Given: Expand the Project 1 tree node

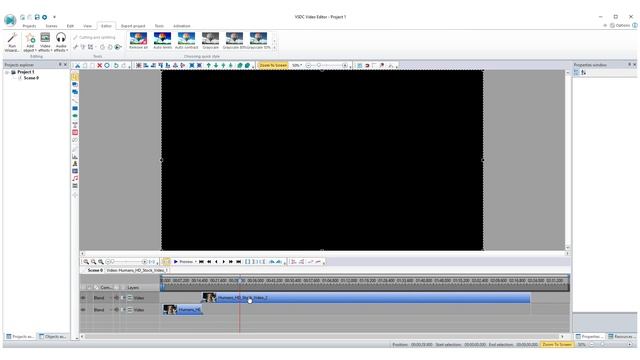Looking at the screenshot, I should pos(7,72).
